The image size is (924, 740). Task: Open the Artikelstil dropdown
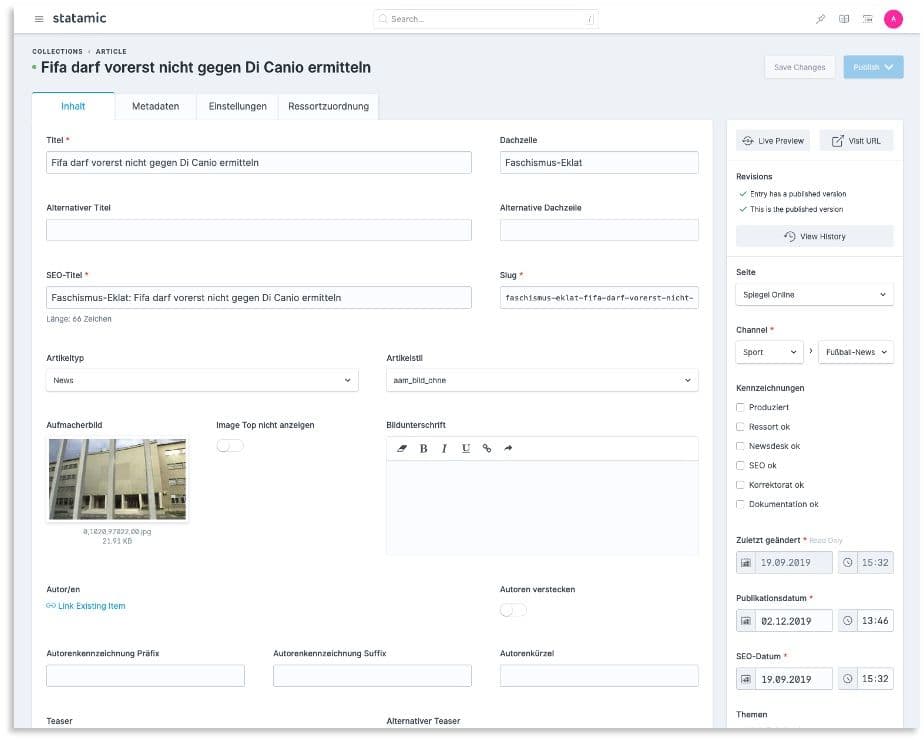pos(542,381)
